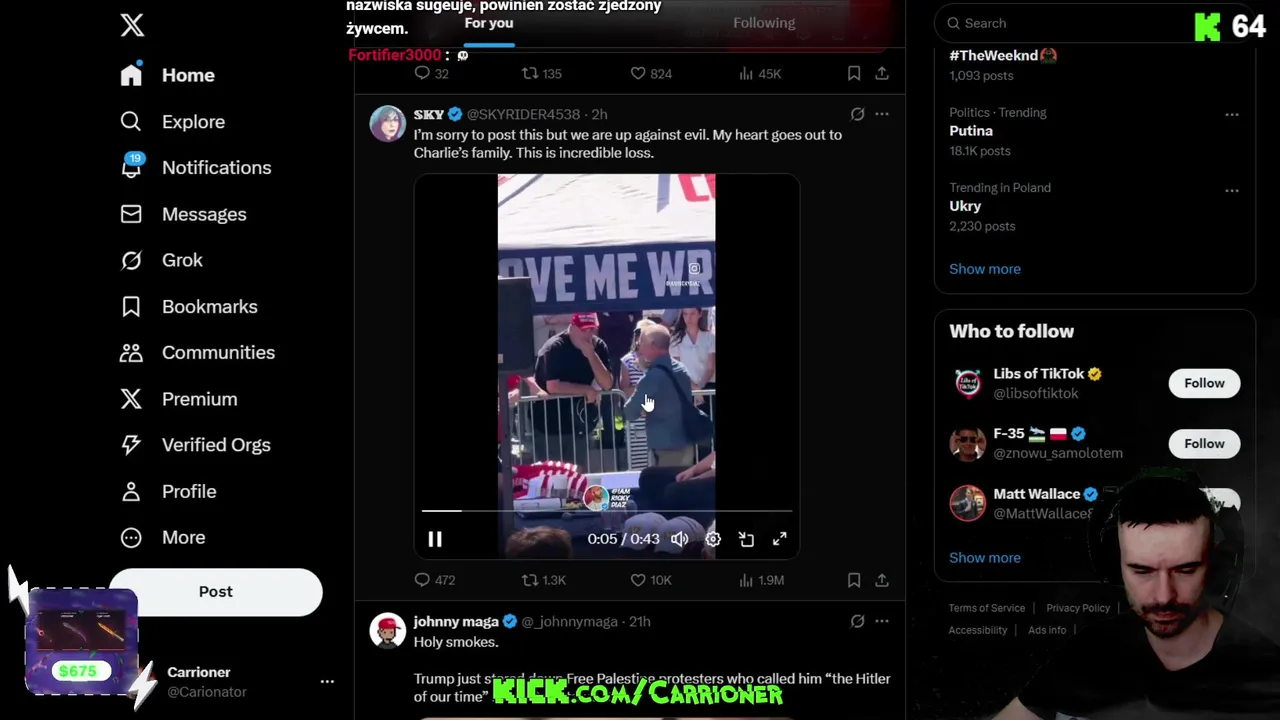Click Grok icon on johnny maga post

(857, 621)
